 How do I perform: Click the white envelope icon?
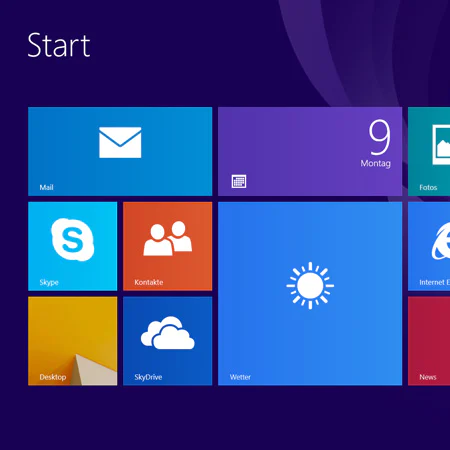pyautogui.click(x=120, y=142)
